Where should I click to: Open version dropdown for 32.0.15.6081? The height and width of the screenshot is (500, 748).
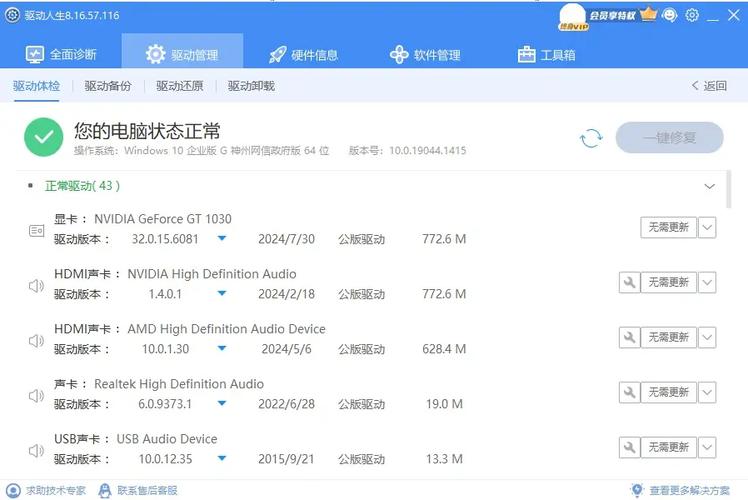[222, 238]
